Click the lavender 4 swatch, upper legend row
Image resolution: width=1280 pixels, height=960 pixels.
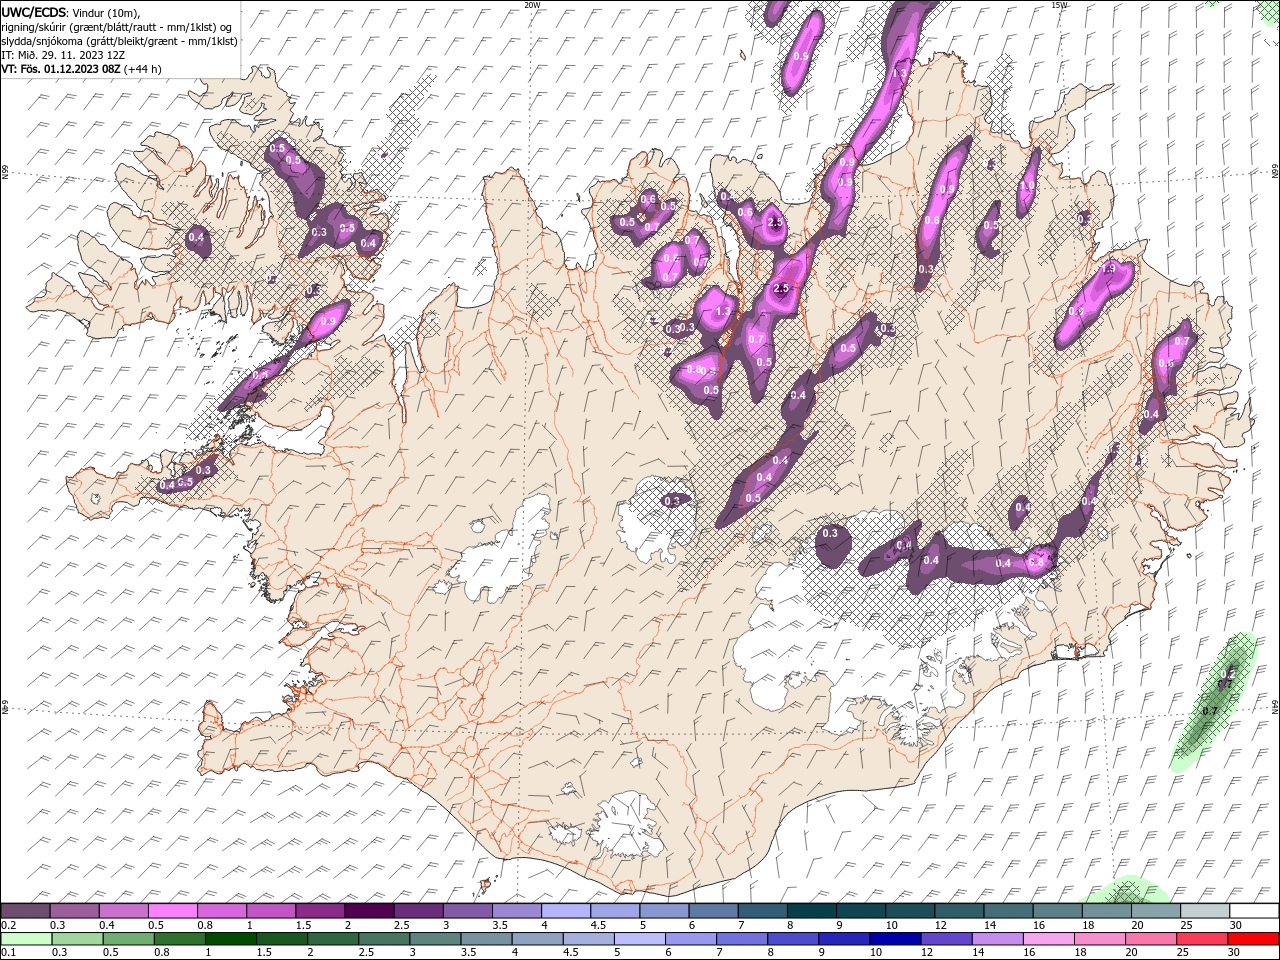(x=566, y=911)
